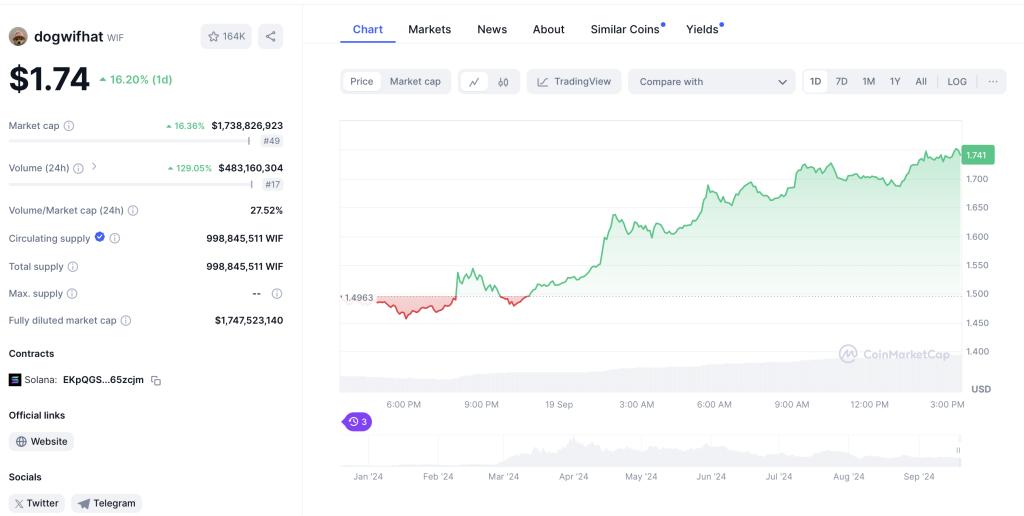Open the official Website link
This screenshot has height=516, width=1024.
41,442
